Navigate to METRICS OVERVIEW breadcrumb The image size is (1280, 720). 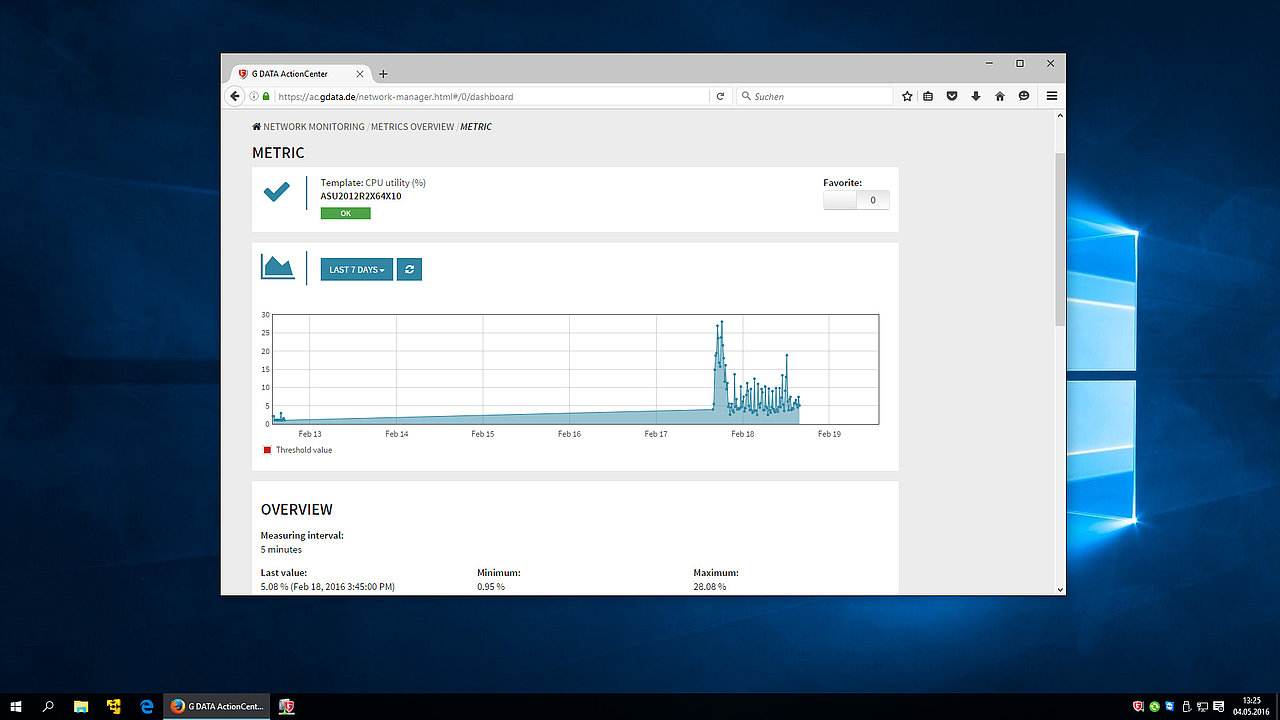(x=412, y=127)
